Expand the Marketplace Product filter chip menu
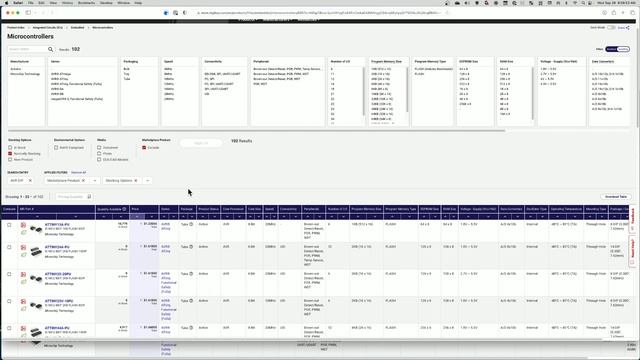The image size is (640, 360). 95,180
